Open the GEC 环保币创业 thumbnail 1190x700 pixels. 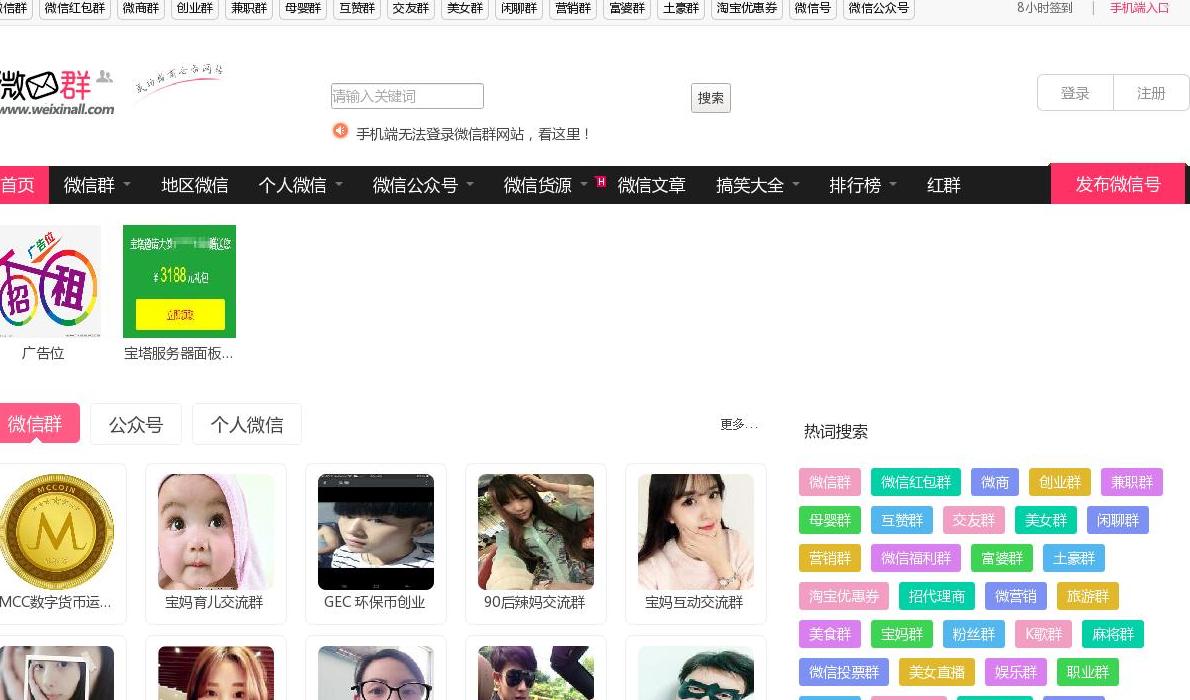376,531
